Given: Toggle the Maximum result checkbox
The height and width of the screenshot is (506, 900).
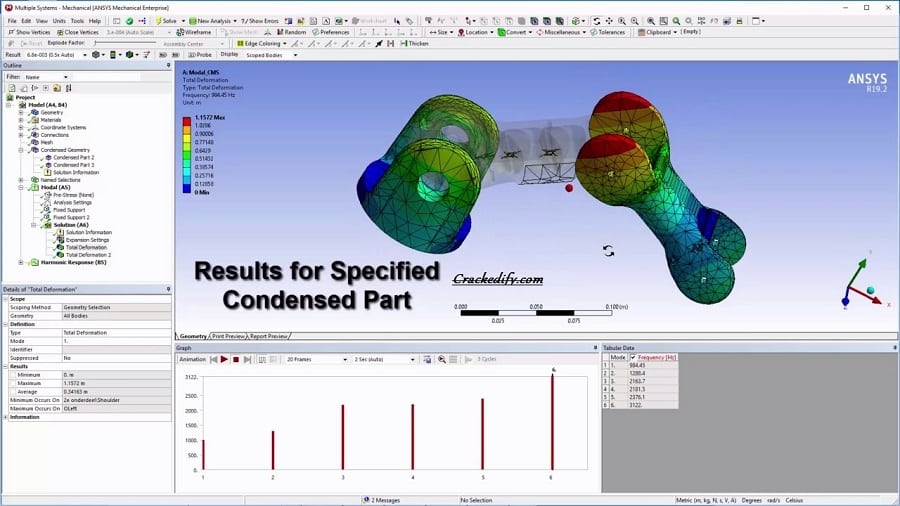Looking at the screenshot, I should click(13, 383).
